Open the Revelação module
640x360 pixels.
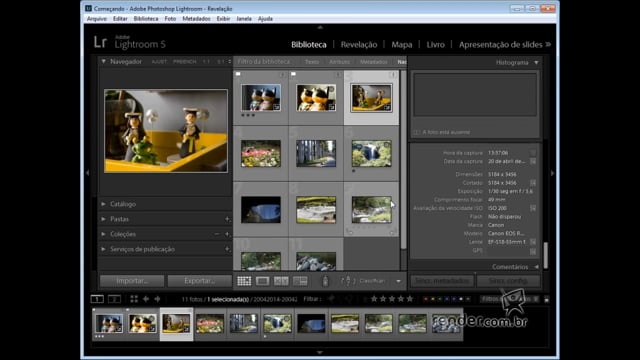(x=359, y=44)
